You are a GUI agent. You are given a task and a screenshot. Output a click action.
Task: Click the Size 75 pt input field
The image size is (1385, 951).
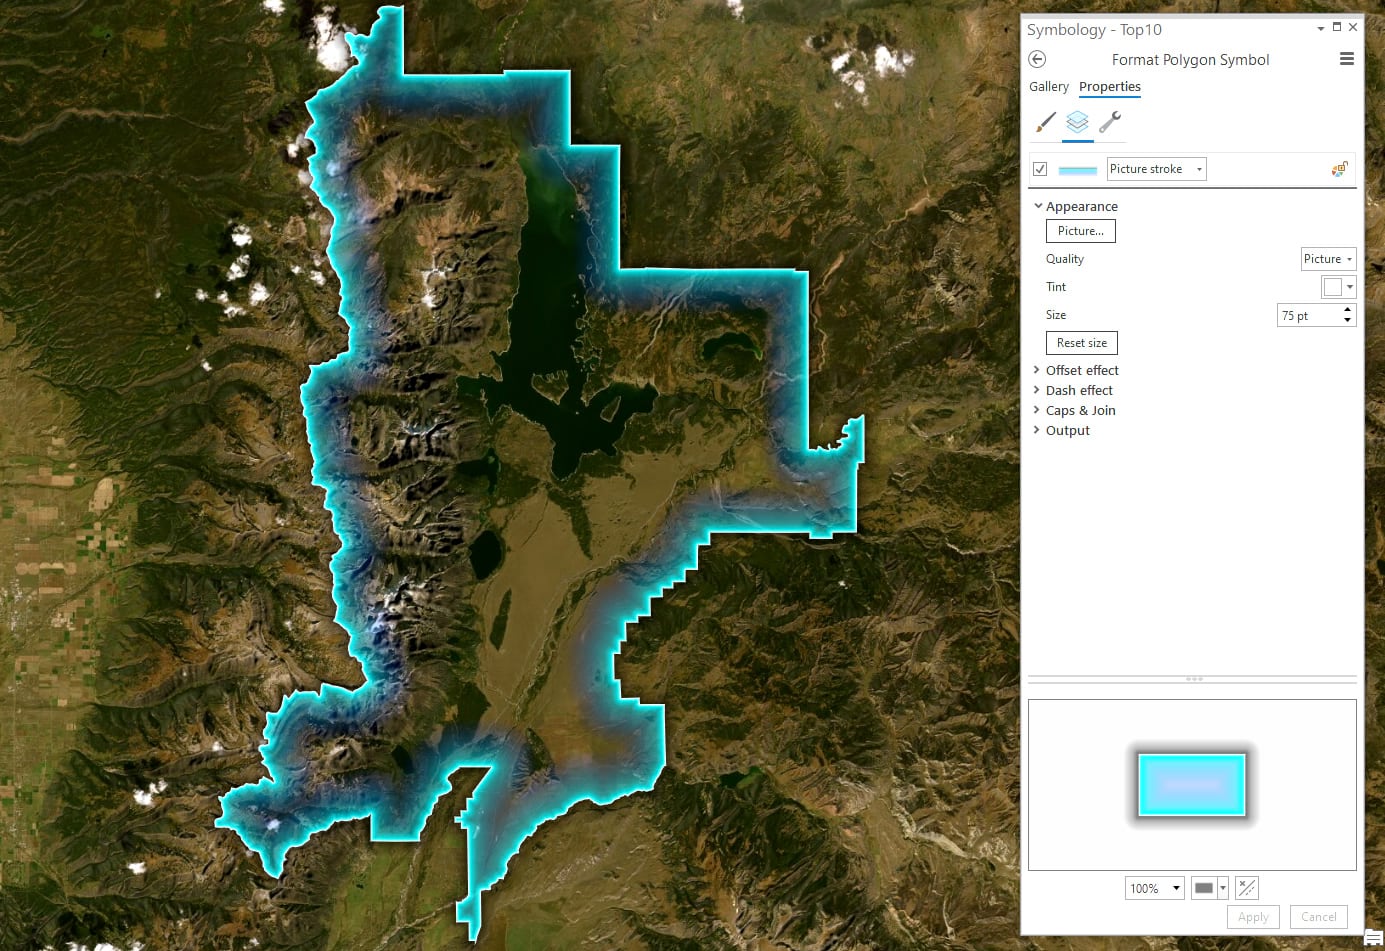[x=1309, y=316]
